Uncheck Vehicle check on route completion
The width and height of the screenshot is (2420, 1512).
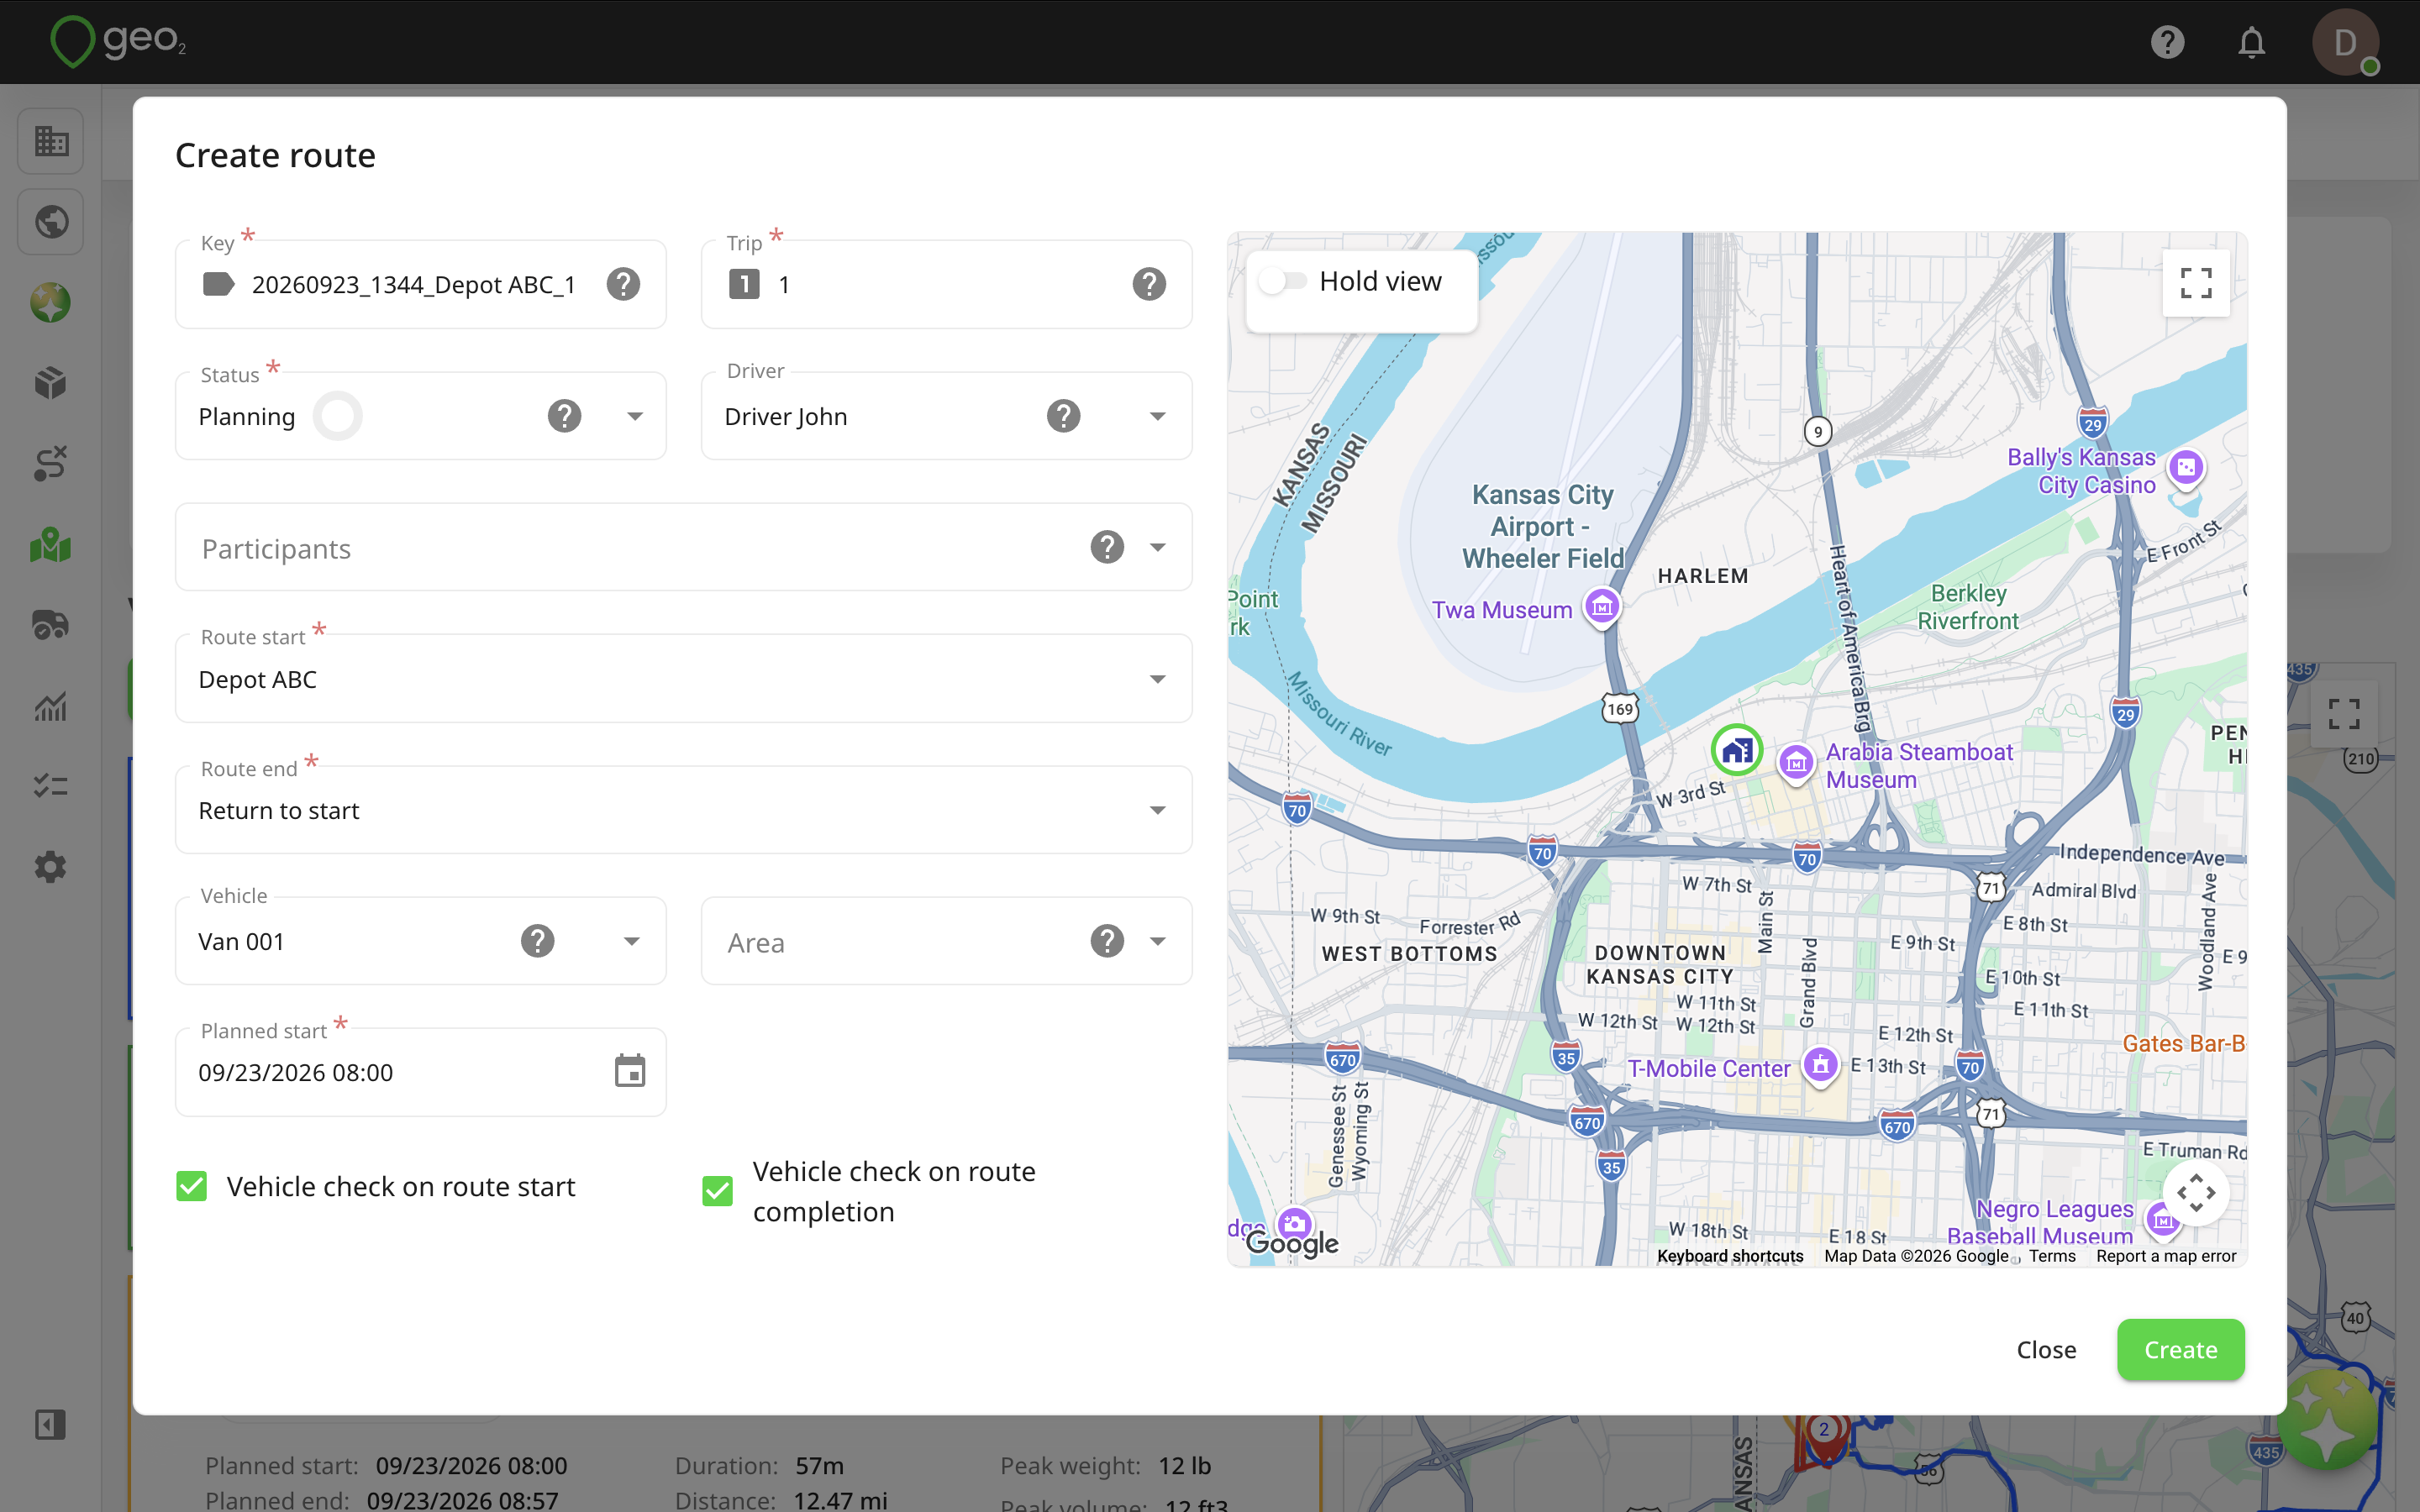pos(717,1191)
